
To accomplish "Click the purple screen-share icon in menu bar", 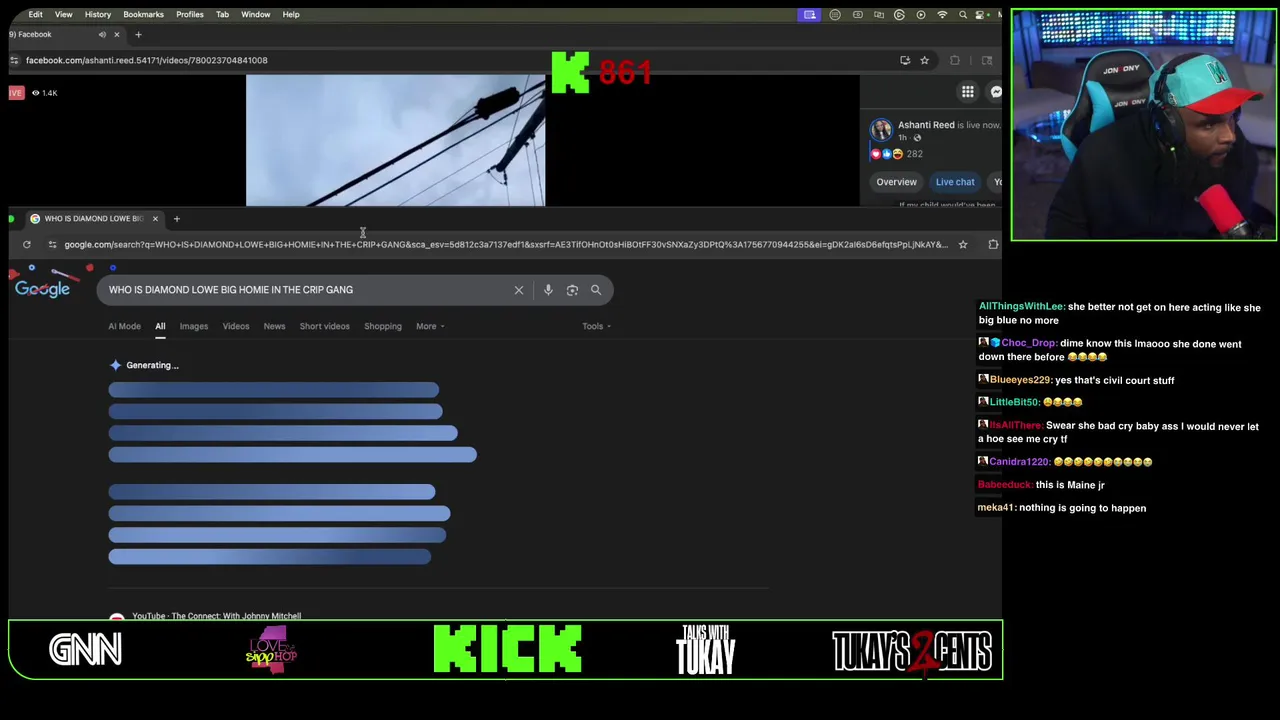I will [x=810, y=15].
